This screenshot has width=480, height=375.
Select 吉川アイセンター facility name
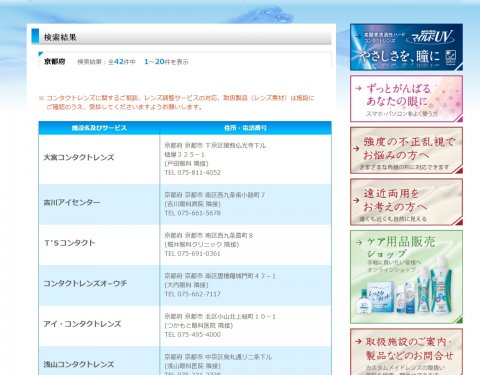tap(72, 202)
